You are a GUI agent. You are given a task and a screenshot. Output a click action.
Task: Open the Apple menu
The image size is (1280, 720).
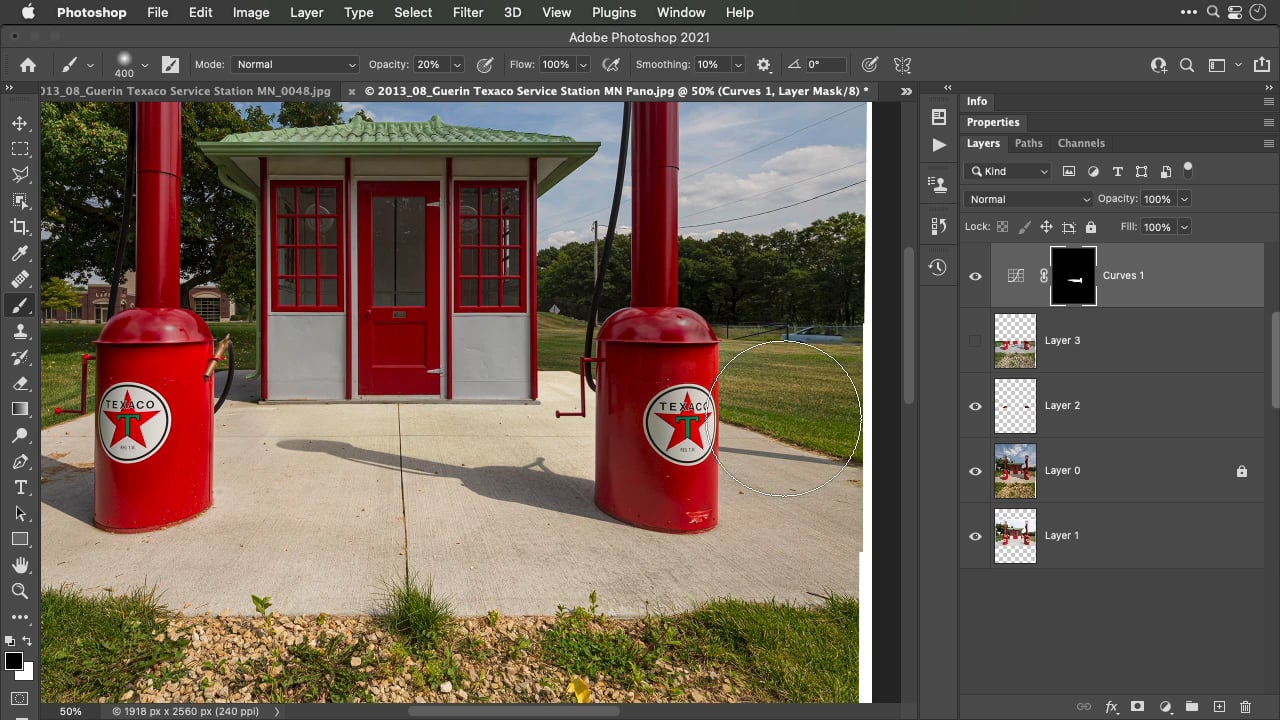coord(28,12)
